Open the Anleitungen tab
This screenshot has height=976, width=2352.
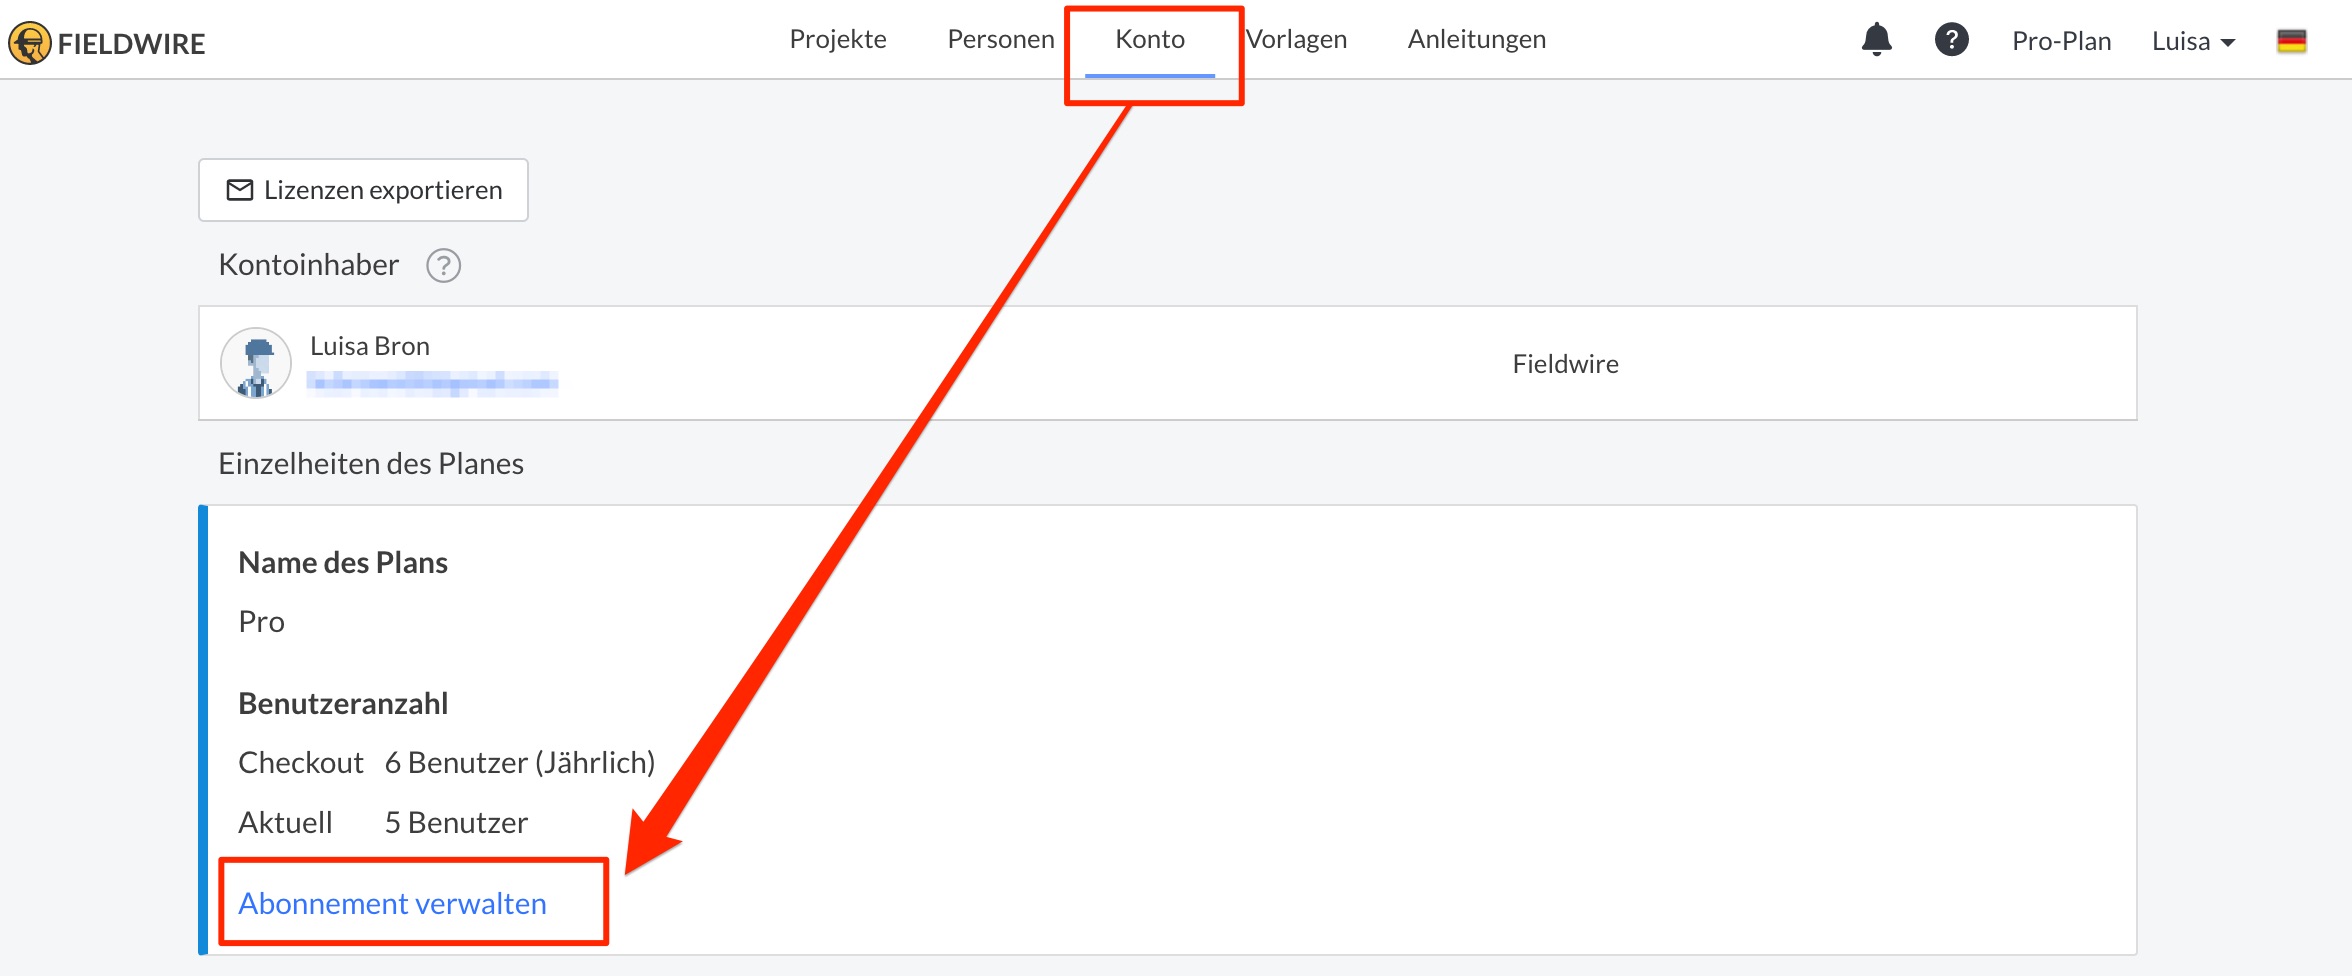pyautogui.click(x=1477, y=39)
